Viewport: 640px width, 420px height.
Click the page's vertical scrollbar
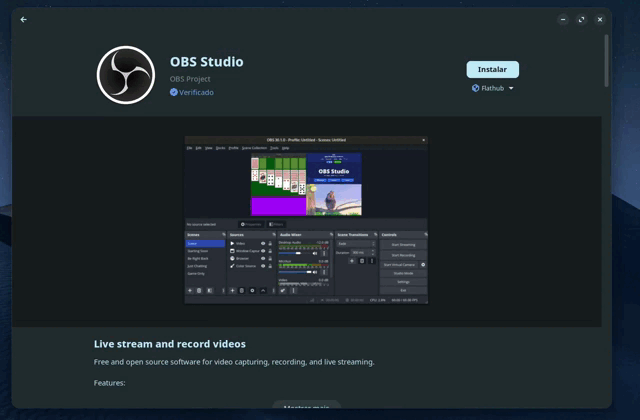pos(606,60)
